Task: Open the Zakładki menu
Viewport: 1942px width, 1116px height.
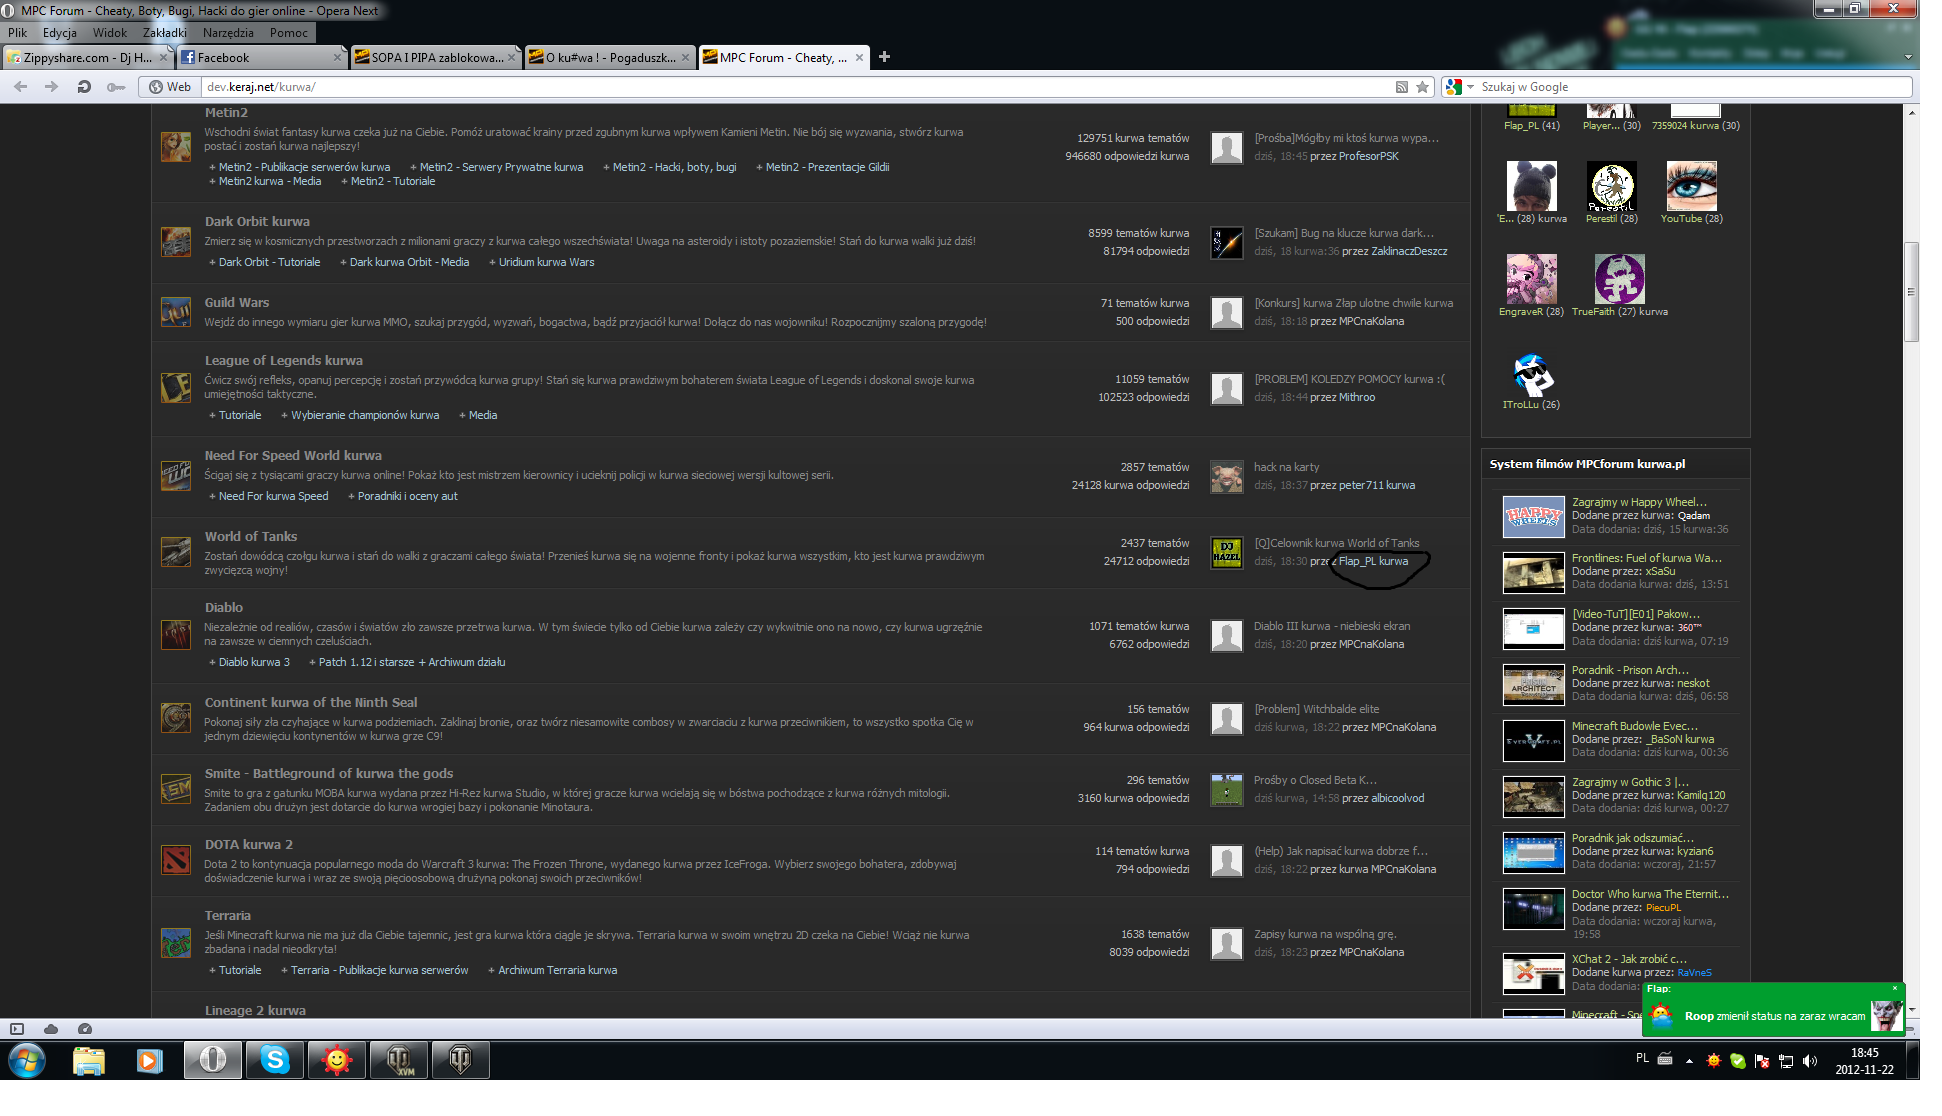Action: [164, 33]
